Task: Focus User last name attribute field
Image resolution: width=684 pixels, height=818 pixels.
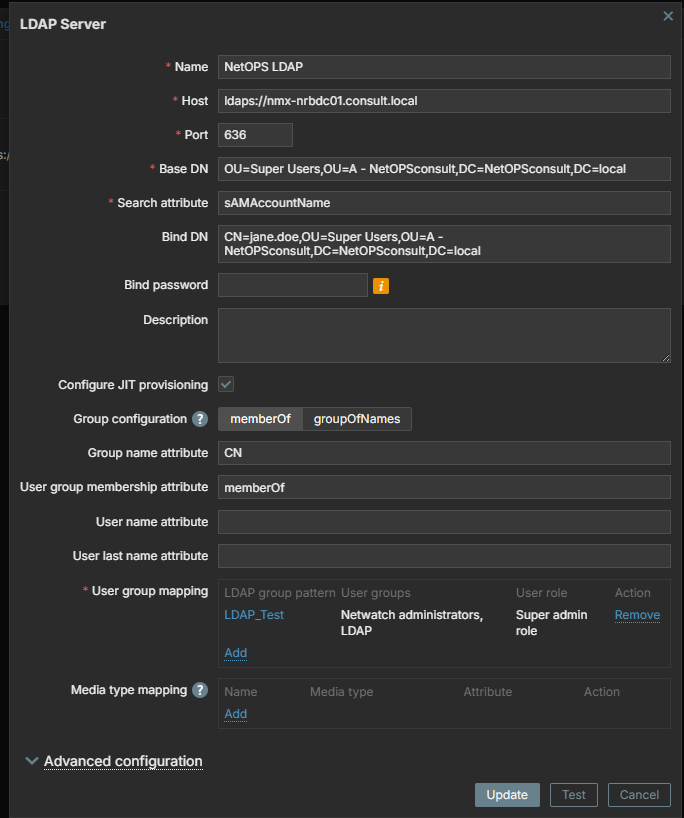Action: tap(444, 556)
